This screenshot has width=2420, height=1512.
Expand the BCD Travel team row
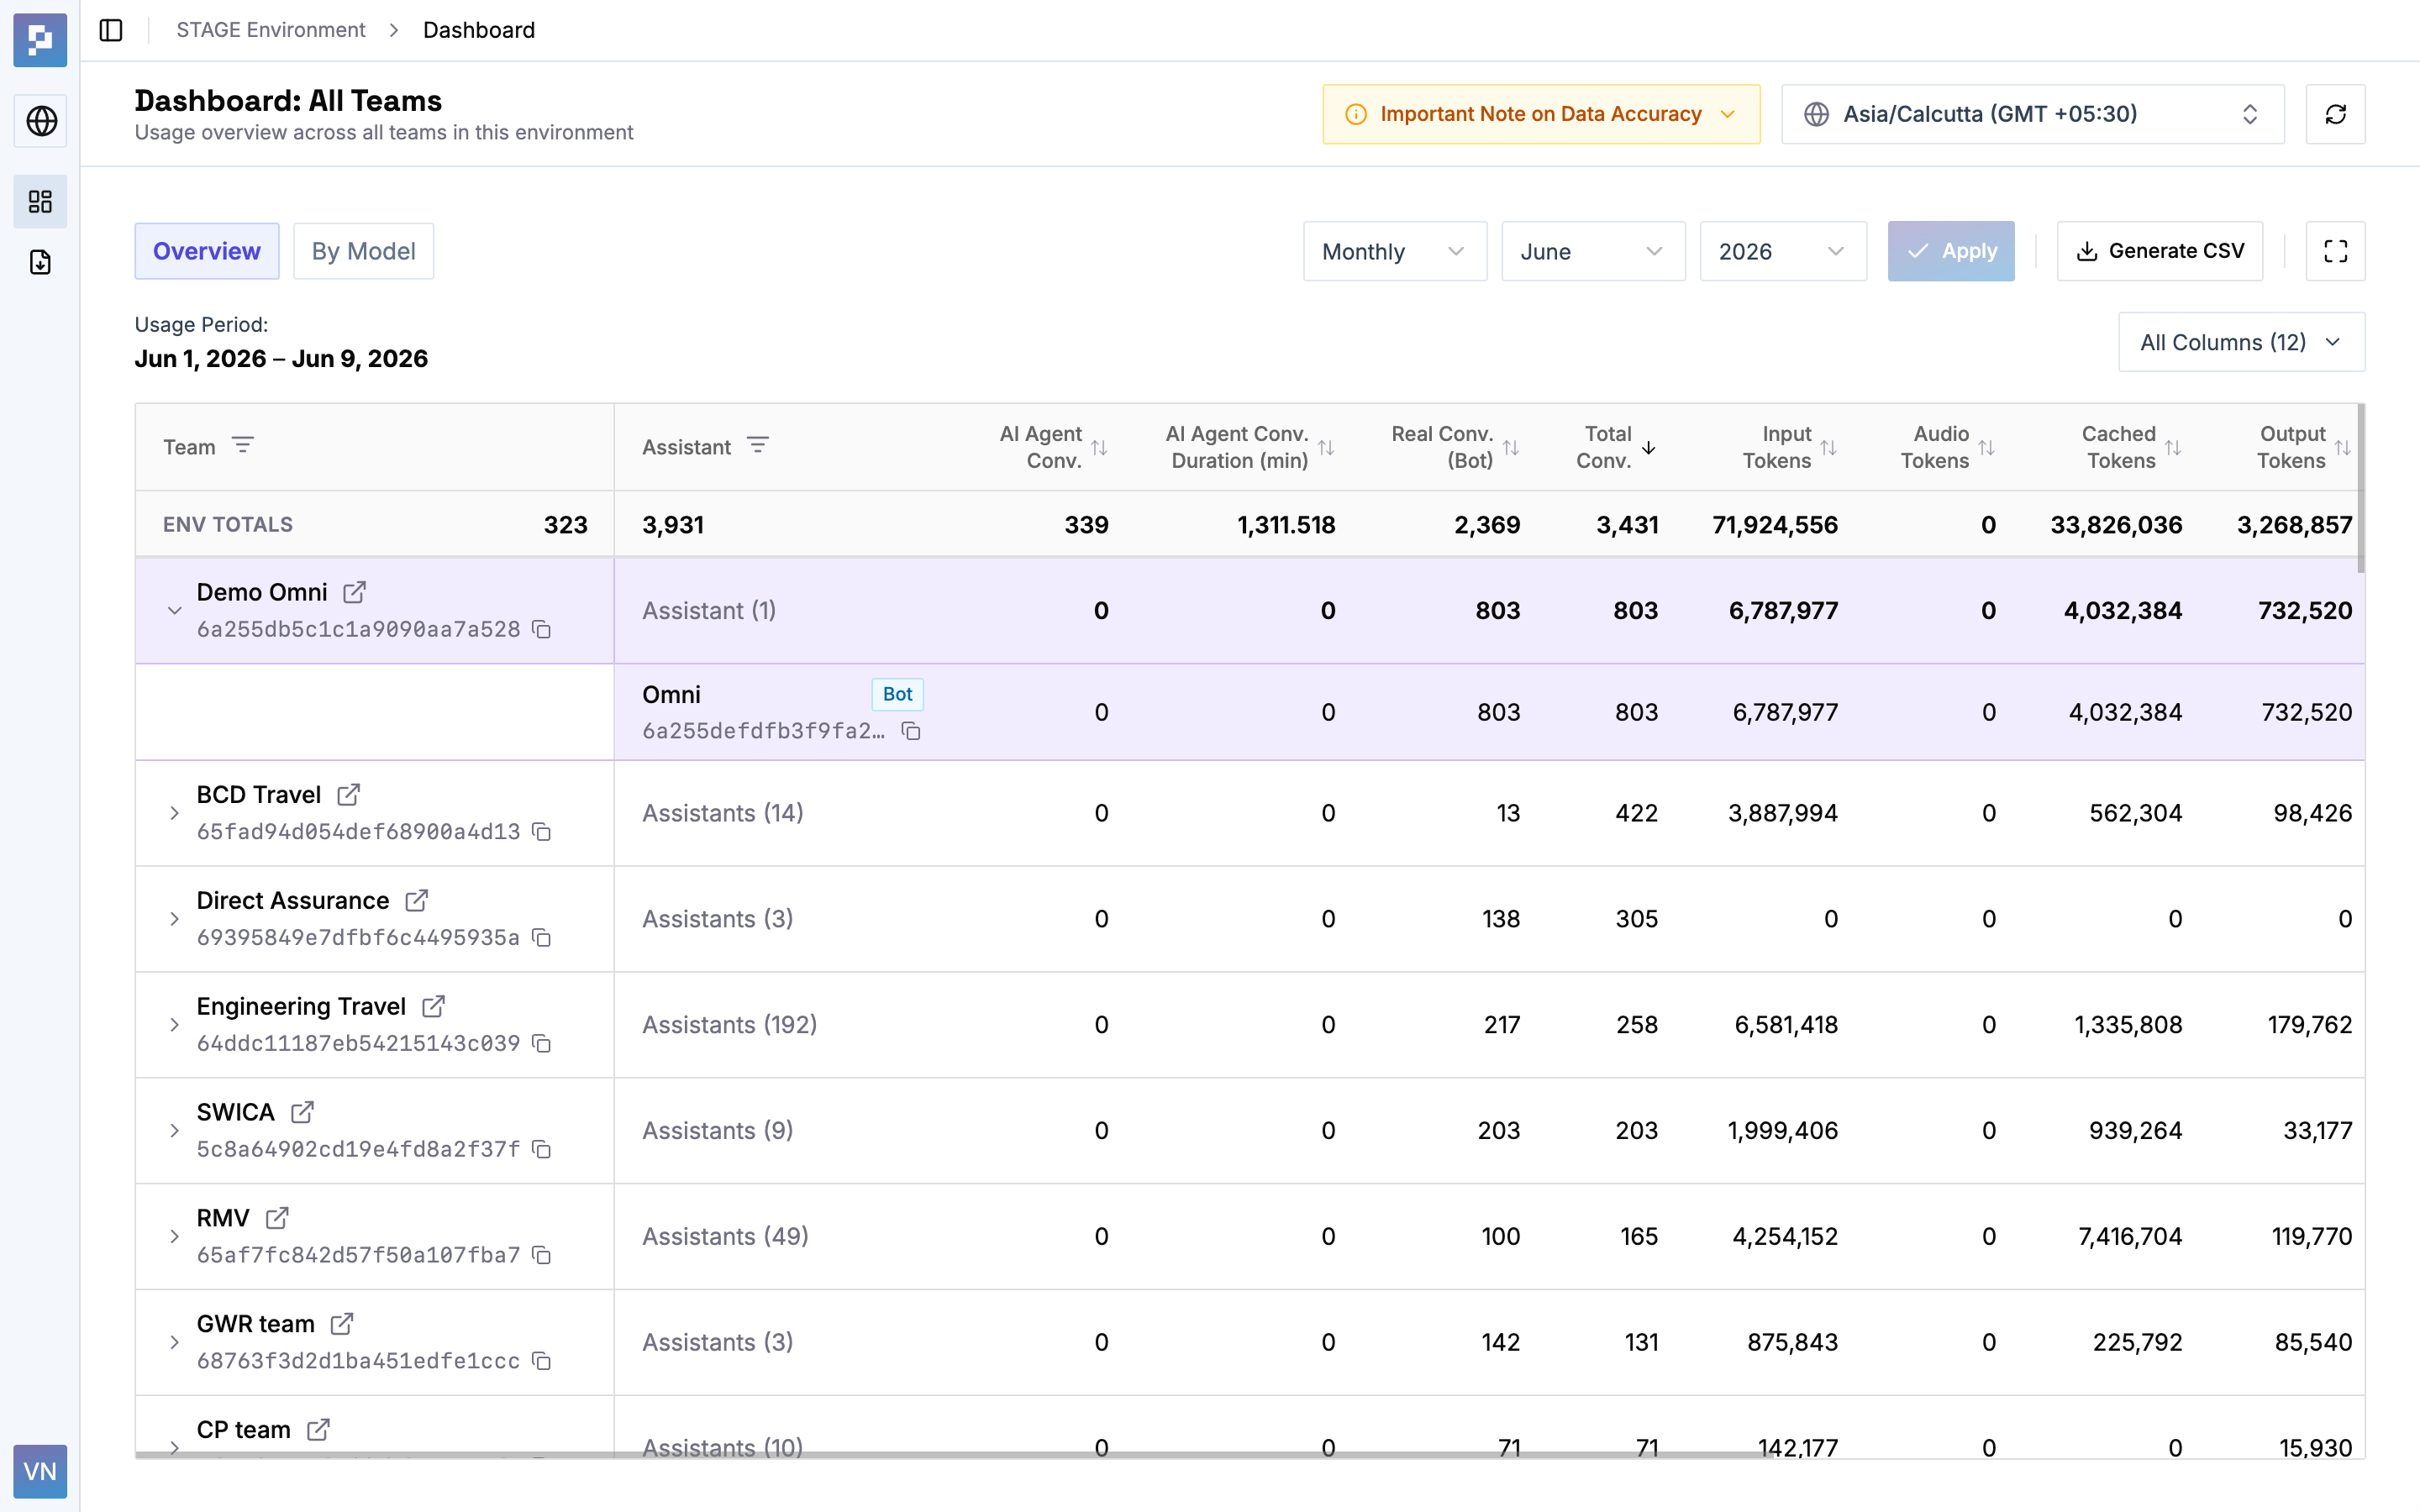coord(175,813)
